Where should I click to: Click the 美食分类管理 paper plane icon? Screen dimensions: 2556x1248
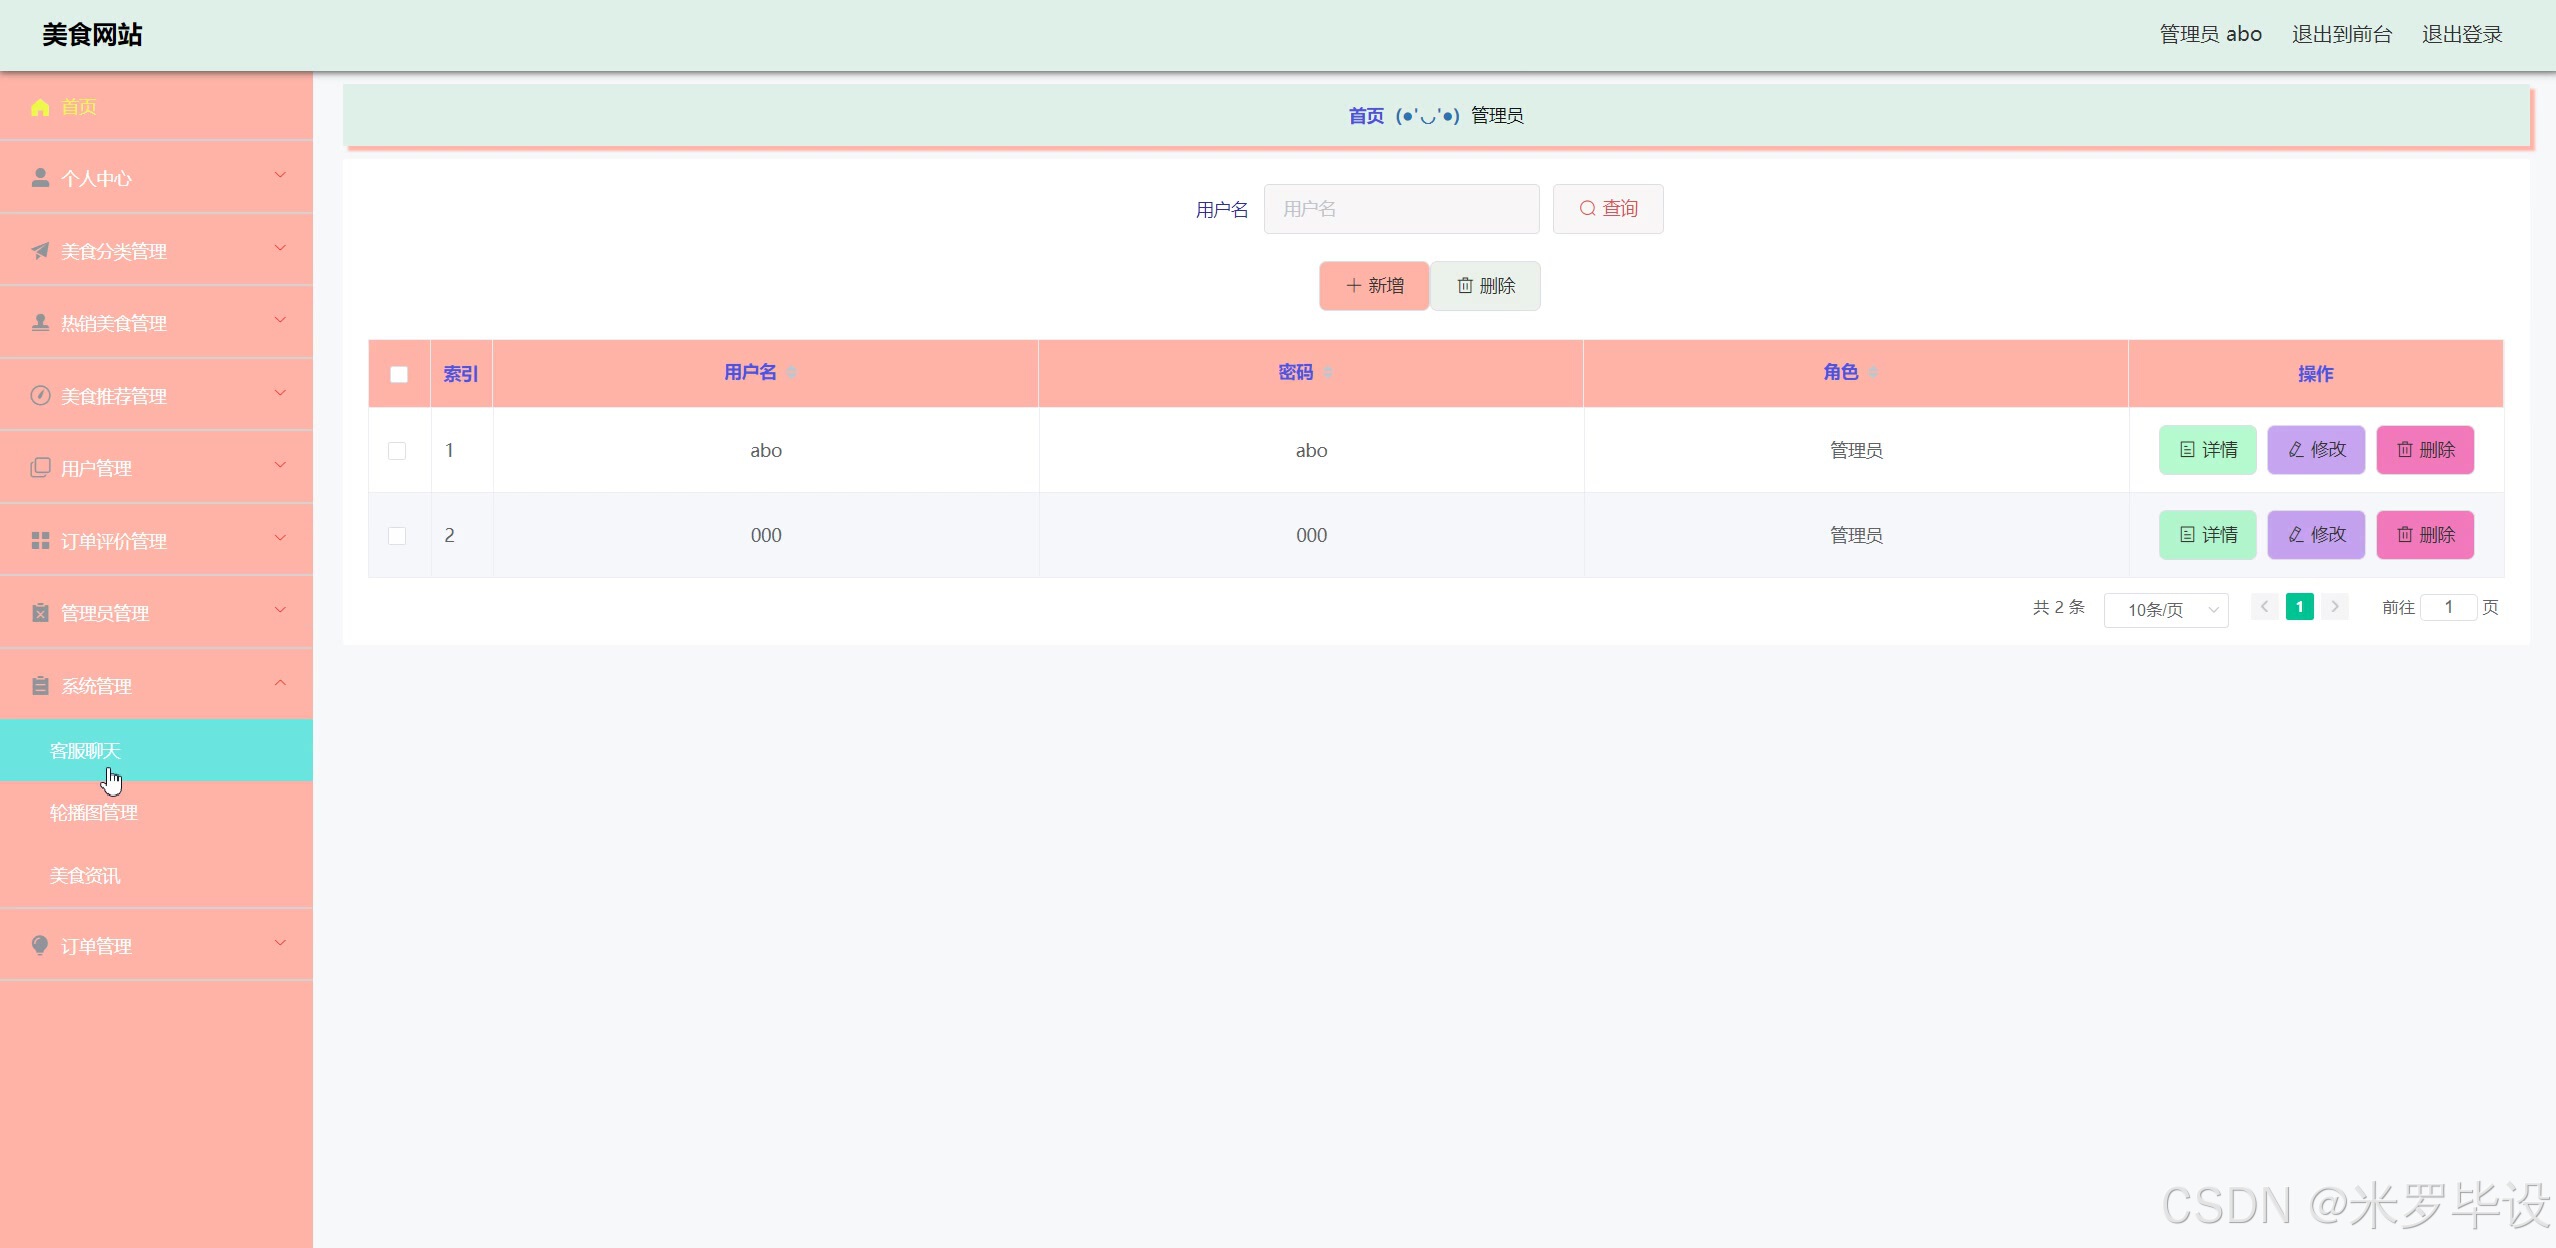(40, 251)
